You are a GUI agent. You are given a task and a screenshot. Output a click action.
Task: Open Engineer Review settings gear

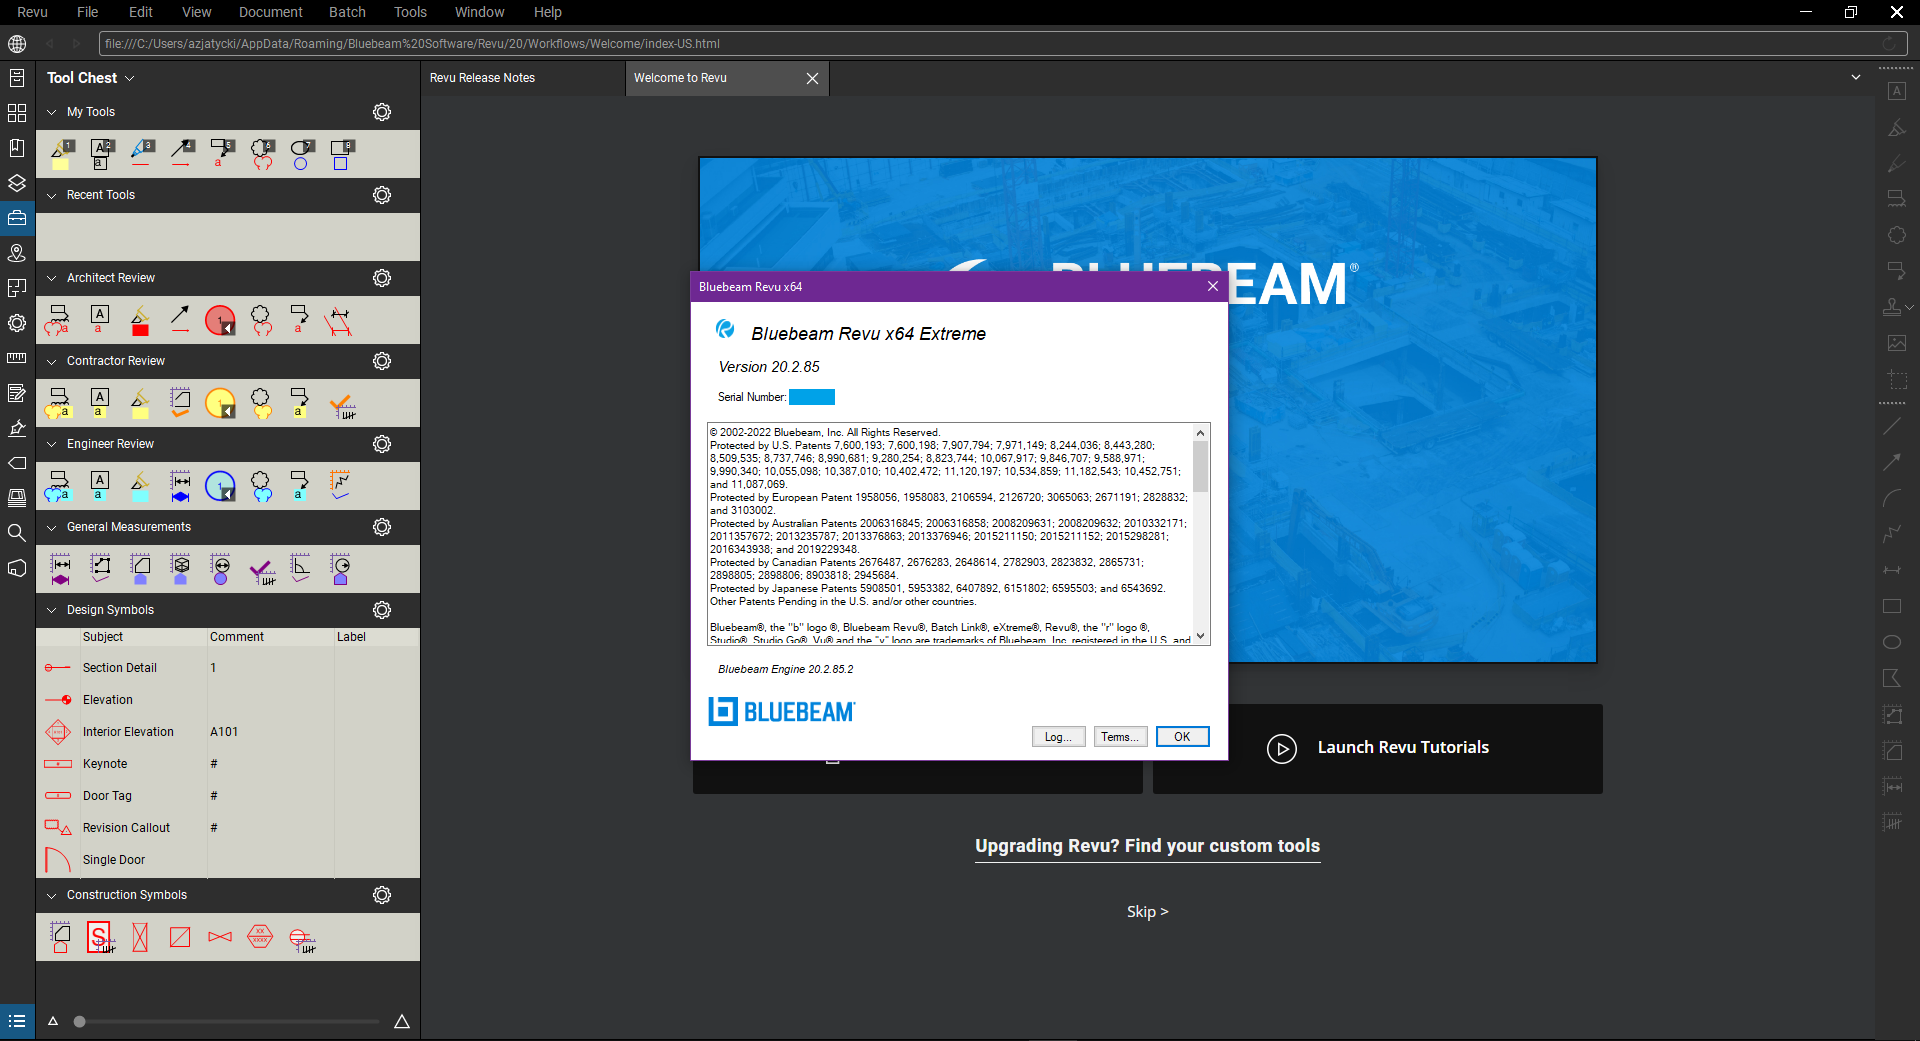[382, 444]
